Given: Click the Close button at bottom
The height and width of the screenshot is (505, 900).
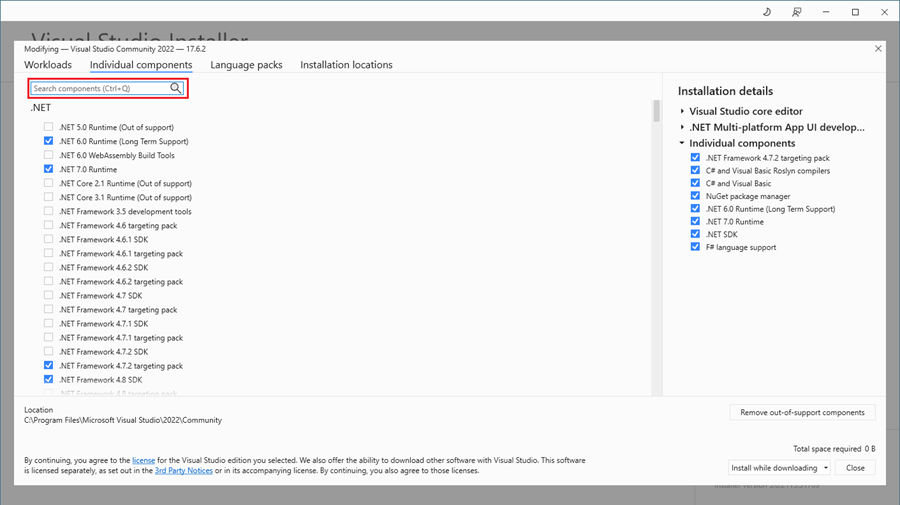Looking at the screenshot, I should [855, 468].
